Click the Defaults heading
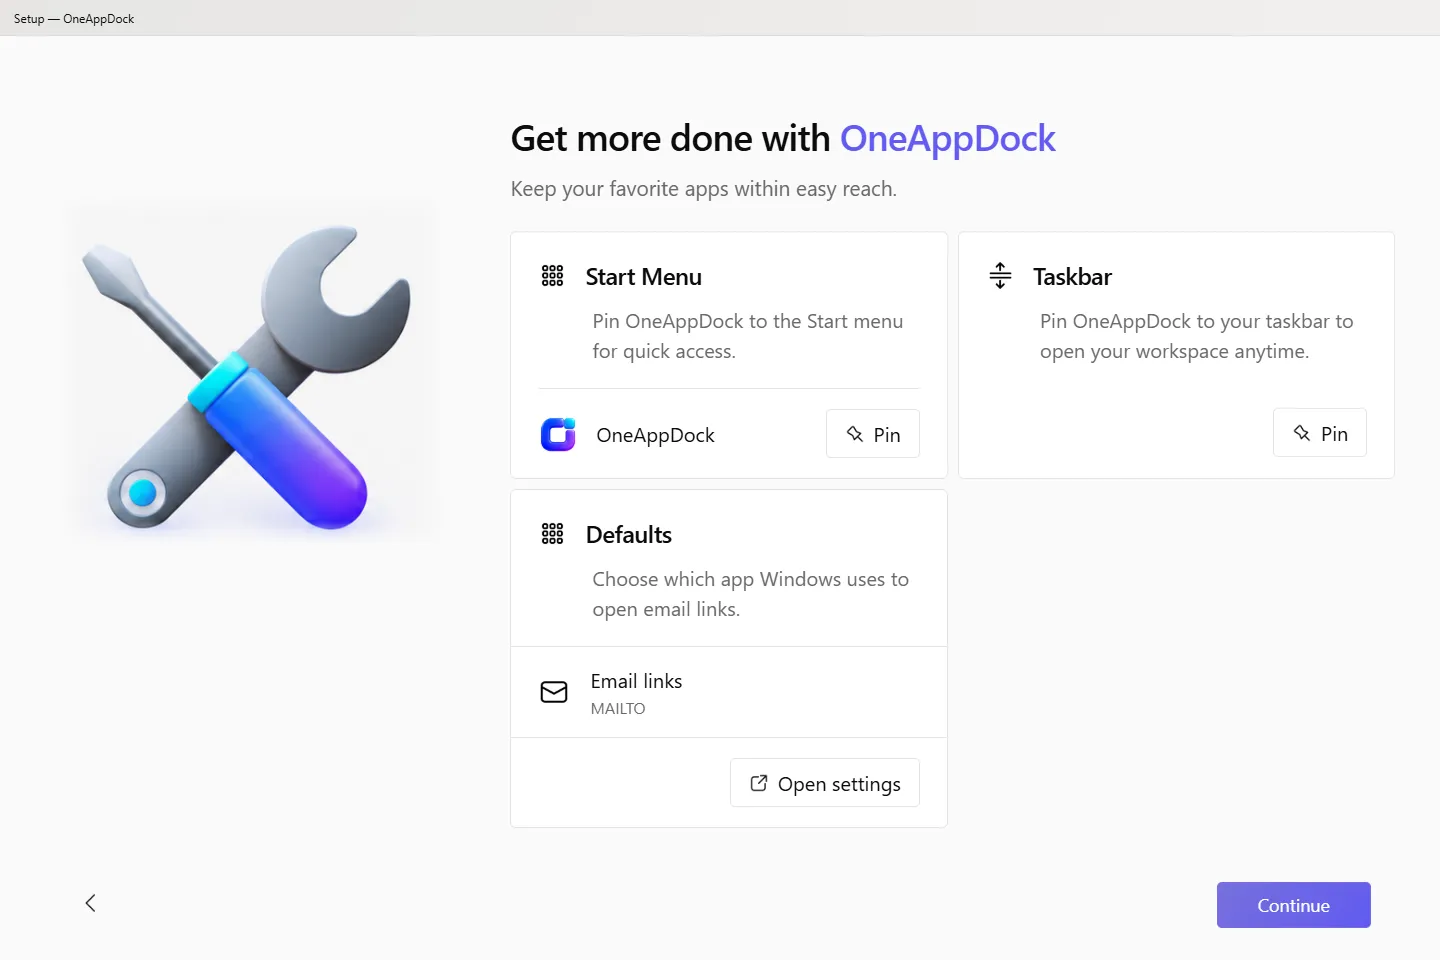1440x960 pixels. (x=629, y=535)
